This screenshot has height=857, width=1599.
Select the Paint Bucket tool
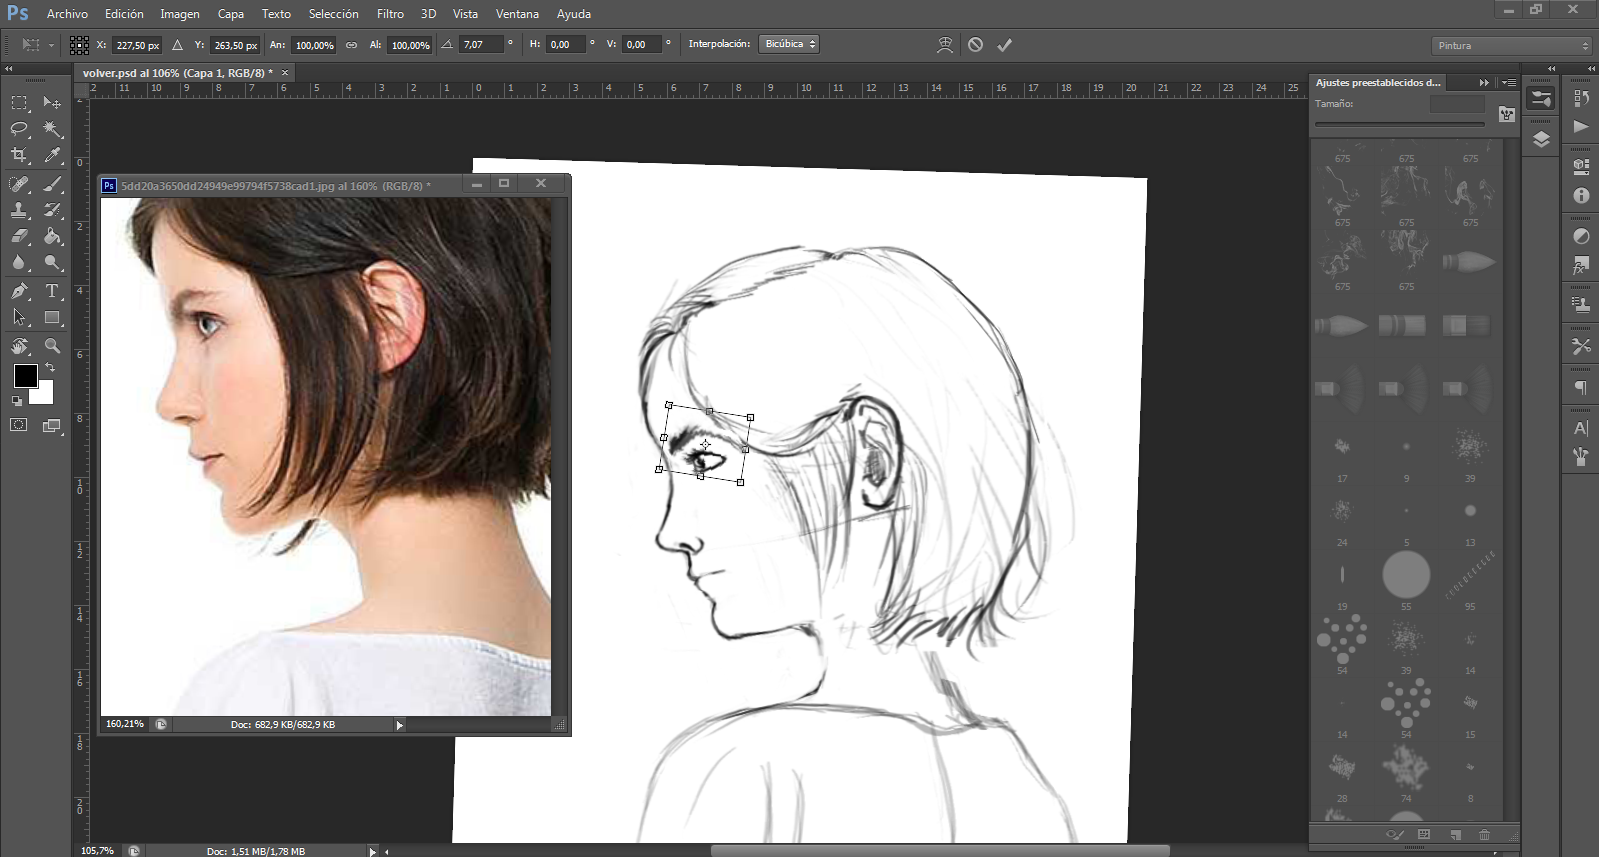(x=52, y=236)
